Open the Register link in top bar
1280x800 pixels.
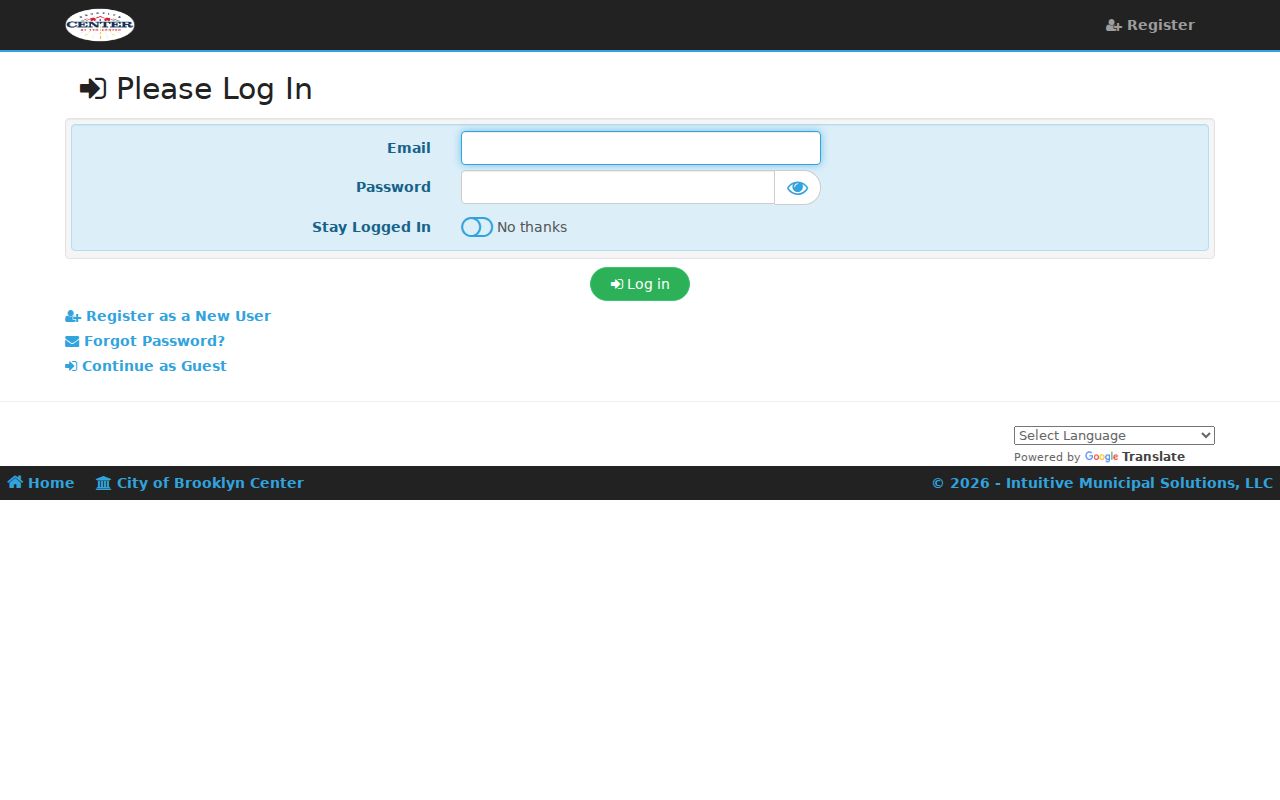click(x=1150, y=25)
